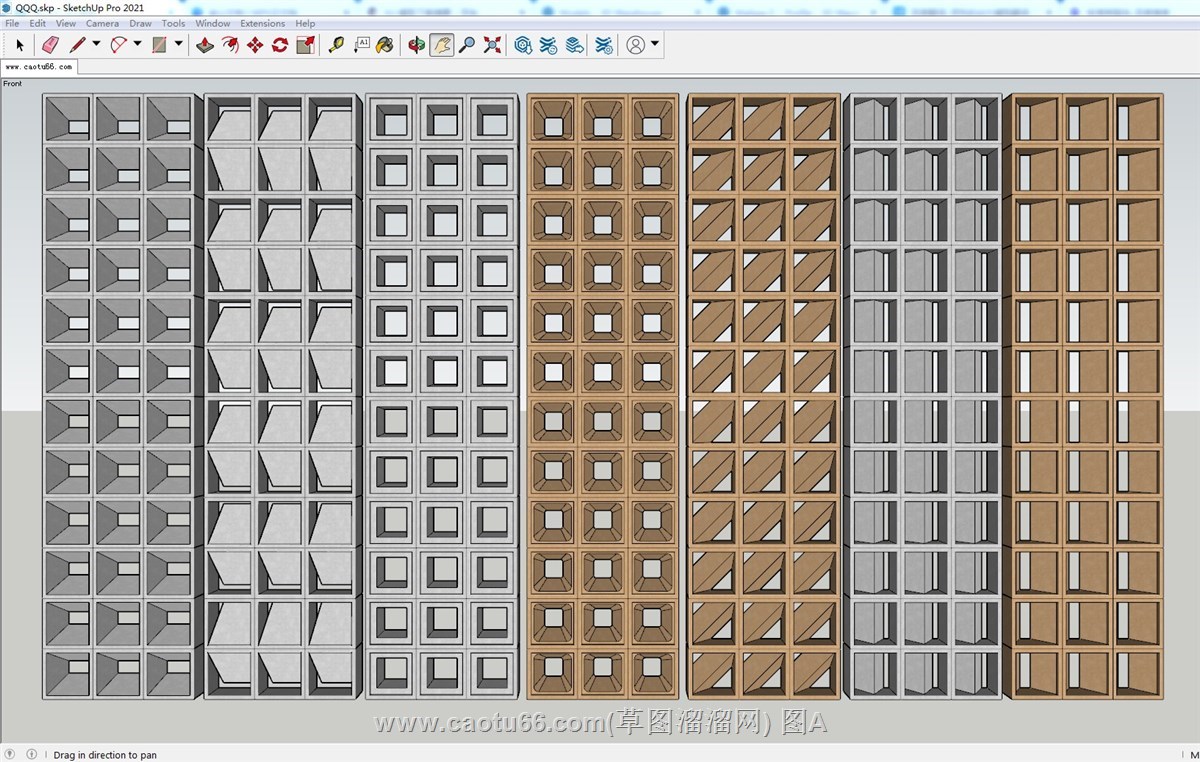Open the Extension Manager icon
The width and height of the screenshot is (1200, 762).
[x=604, y=45]
